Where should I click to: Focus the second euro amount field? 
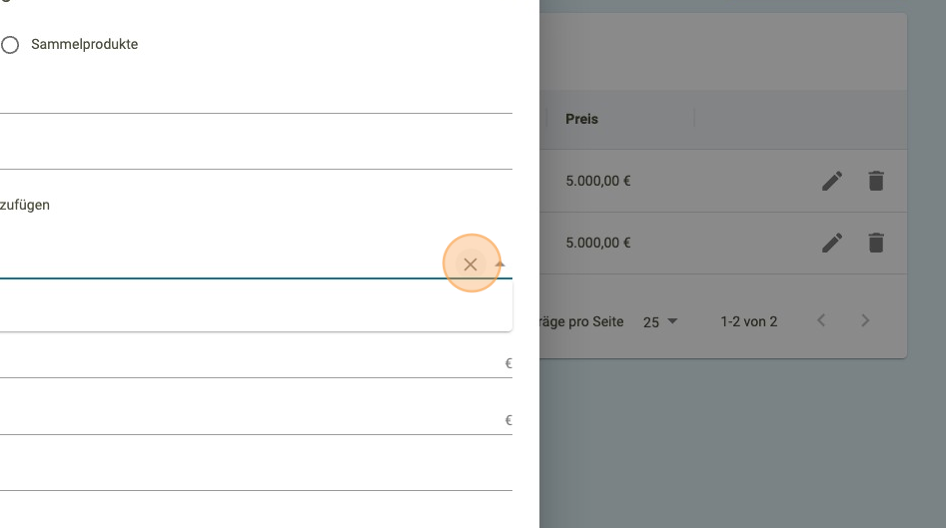[250, 420]
